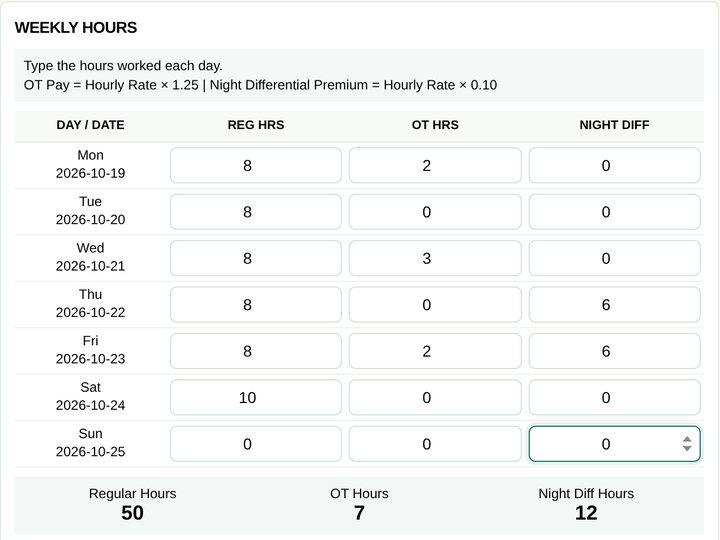
Task: Click the up arrow of Sunday Night Diff stepper
Action: coord(687,439)
